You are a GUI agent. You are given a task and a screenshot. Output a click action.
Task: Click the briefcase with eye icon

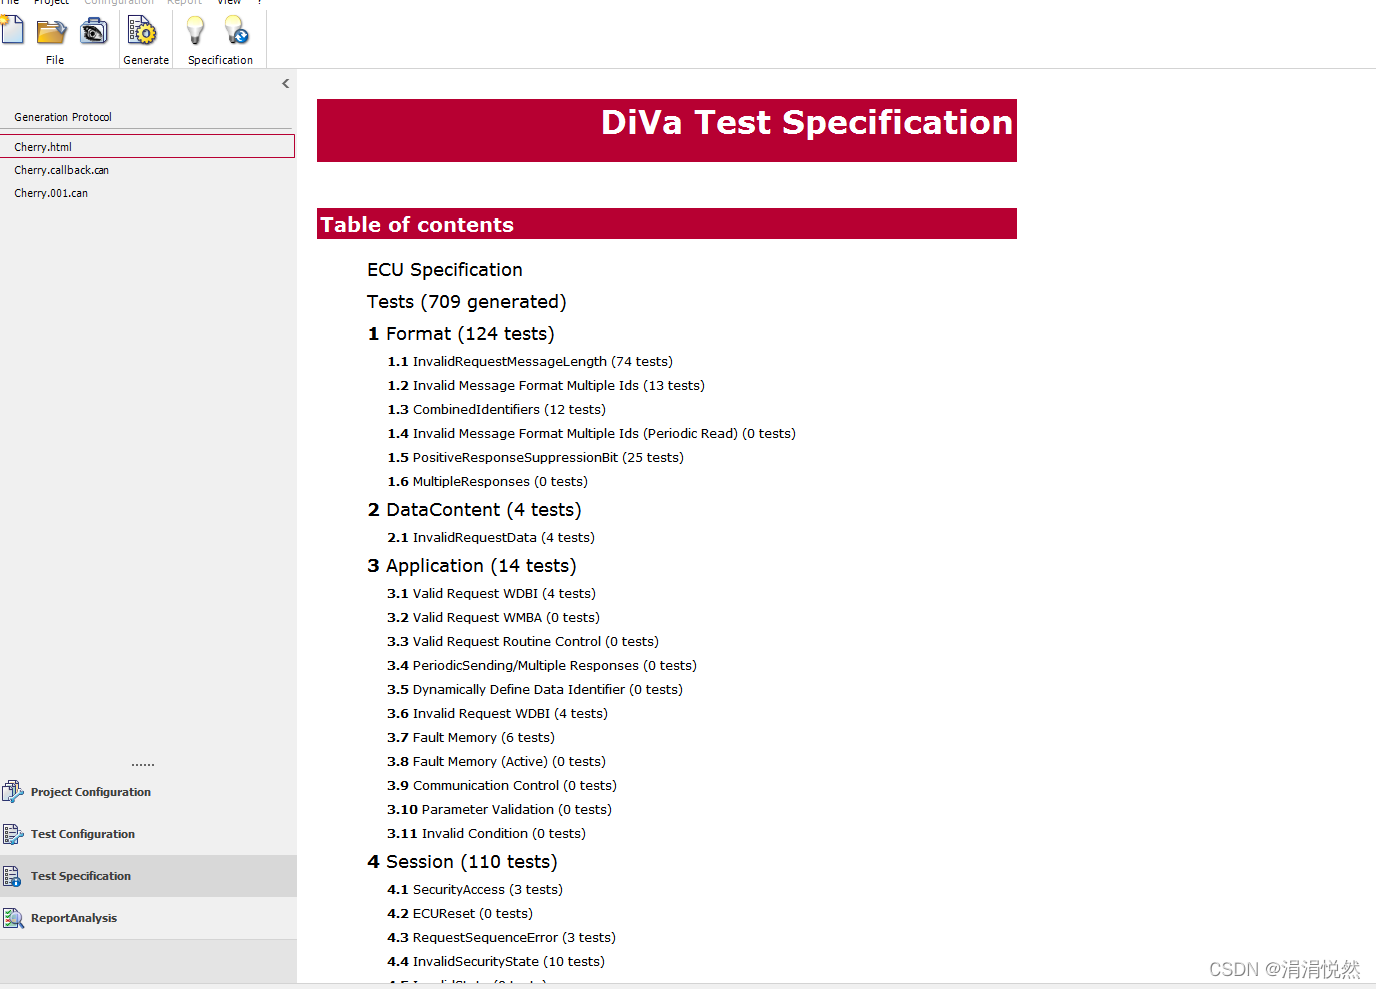click(94, 32)
